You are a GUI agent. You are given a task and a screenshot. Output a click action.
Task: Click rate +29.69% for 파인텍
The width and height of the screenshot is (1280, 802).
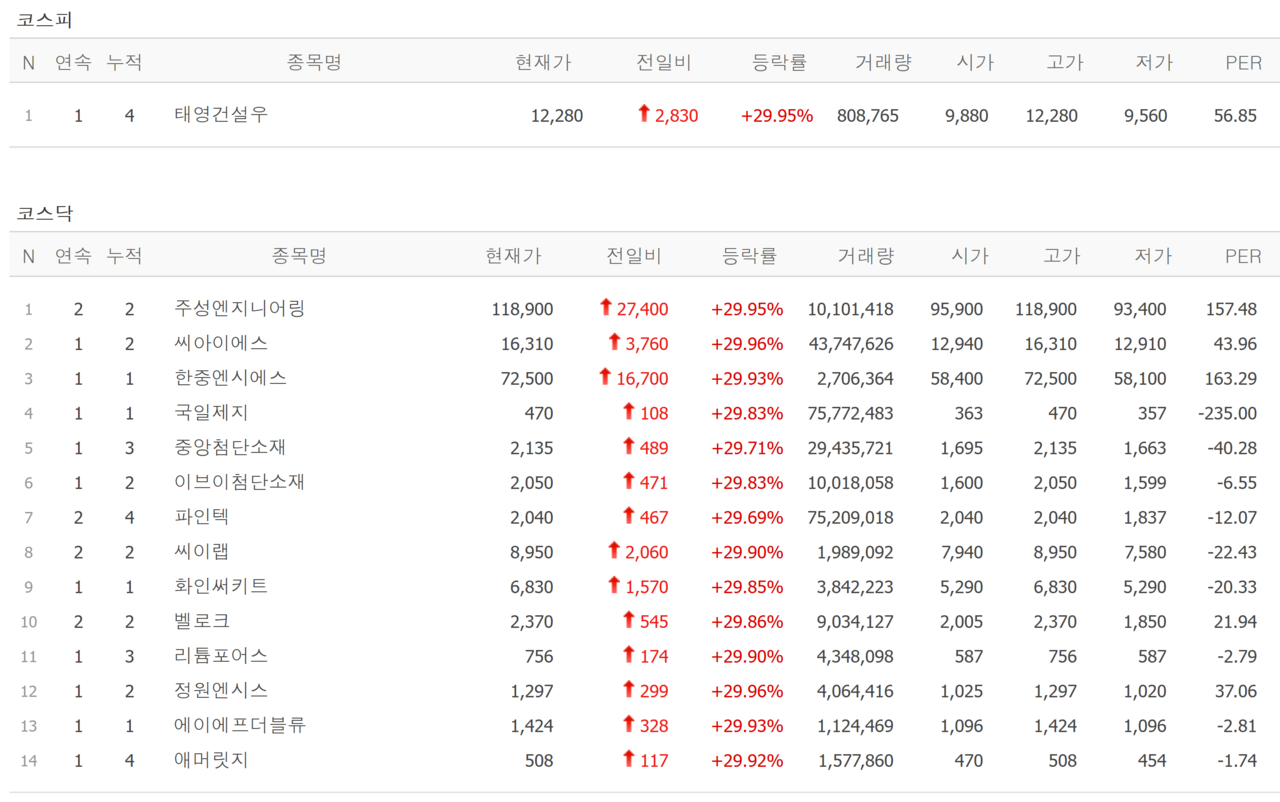747,518
